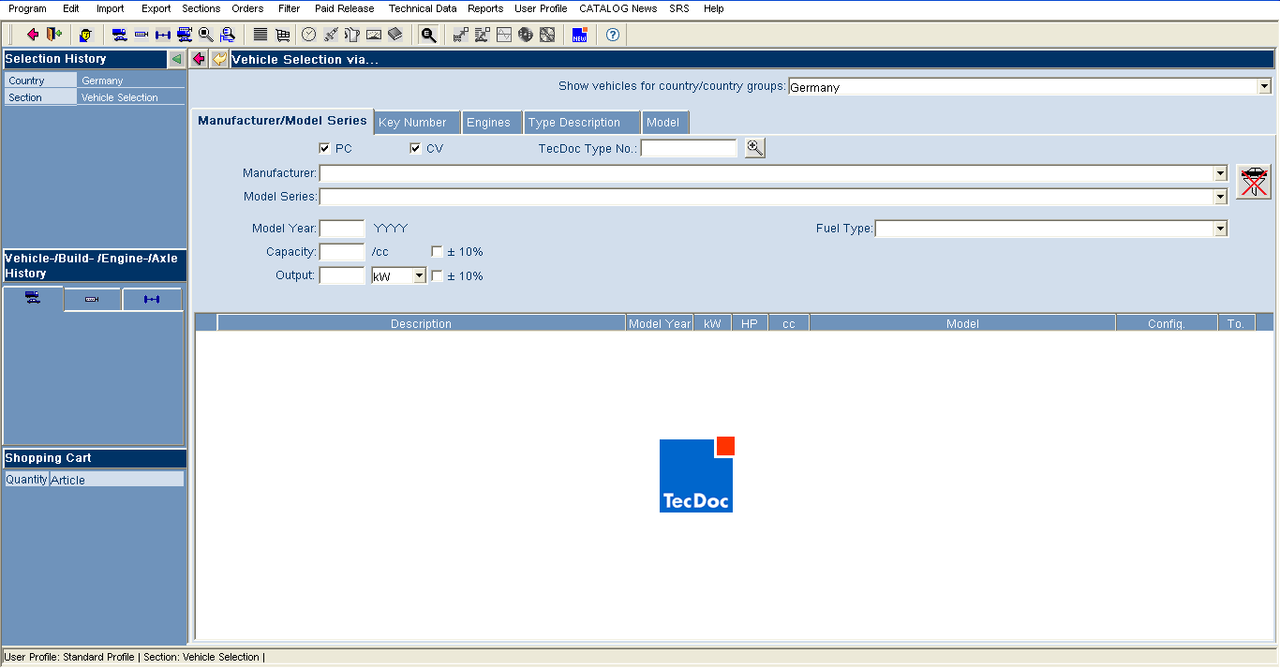Switch to the Model tab
The width and height of the screenshot is (1280, 668).
(665, 122)
